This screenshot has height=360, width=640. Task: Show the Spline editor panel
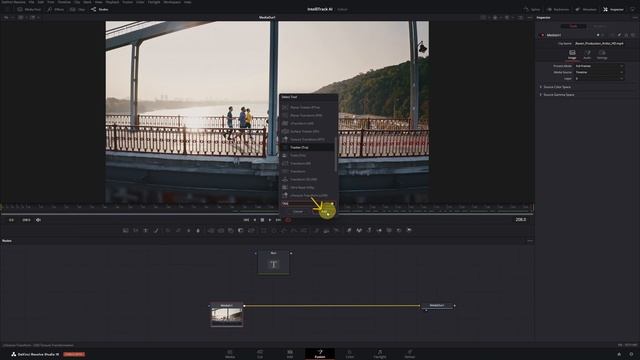(x=532, y=9)
